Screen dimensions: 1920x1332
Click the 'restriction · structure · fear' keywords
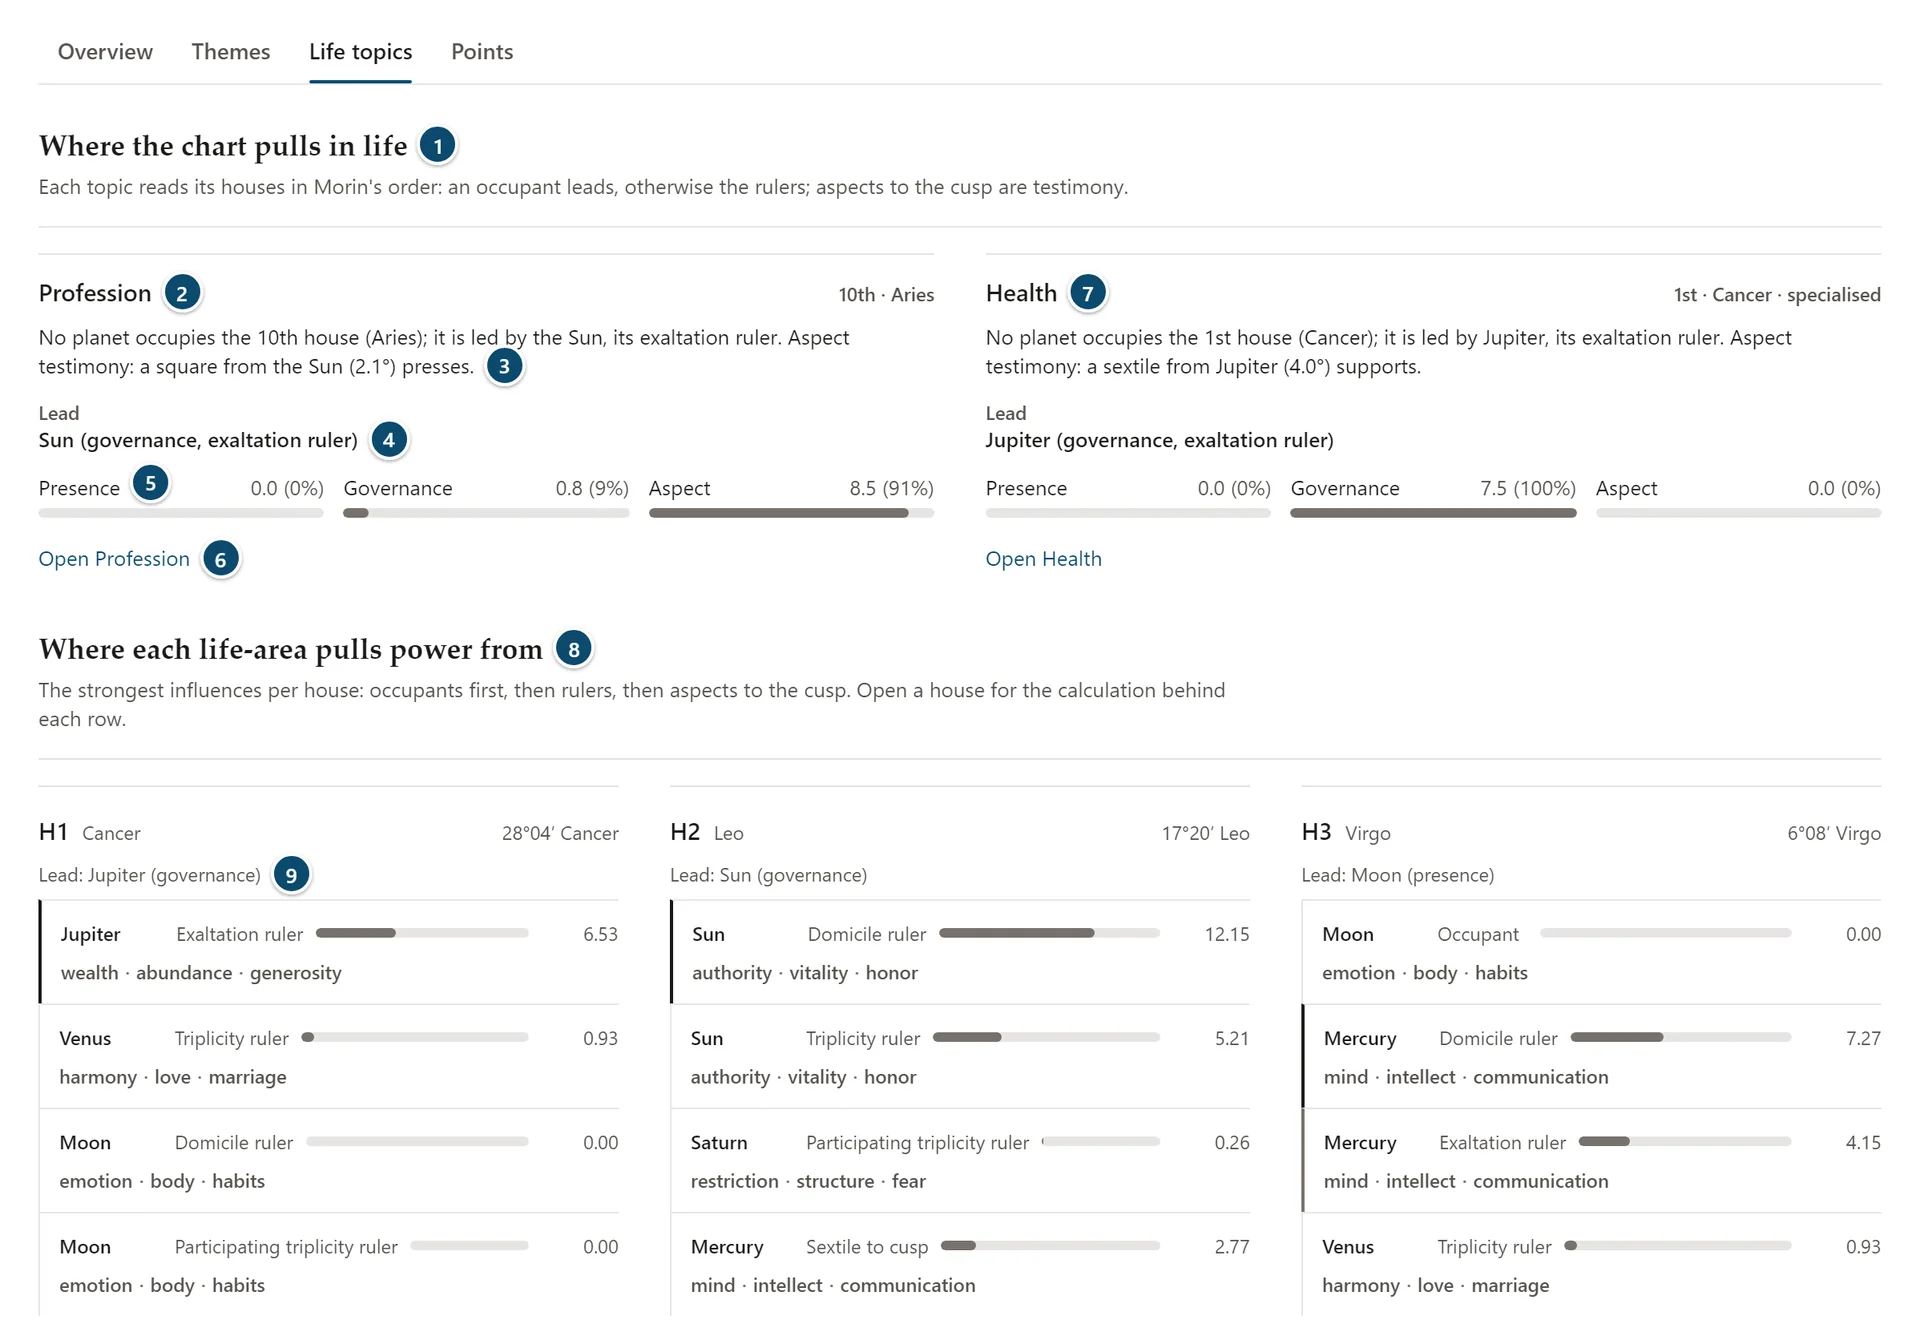point(808,1181)
